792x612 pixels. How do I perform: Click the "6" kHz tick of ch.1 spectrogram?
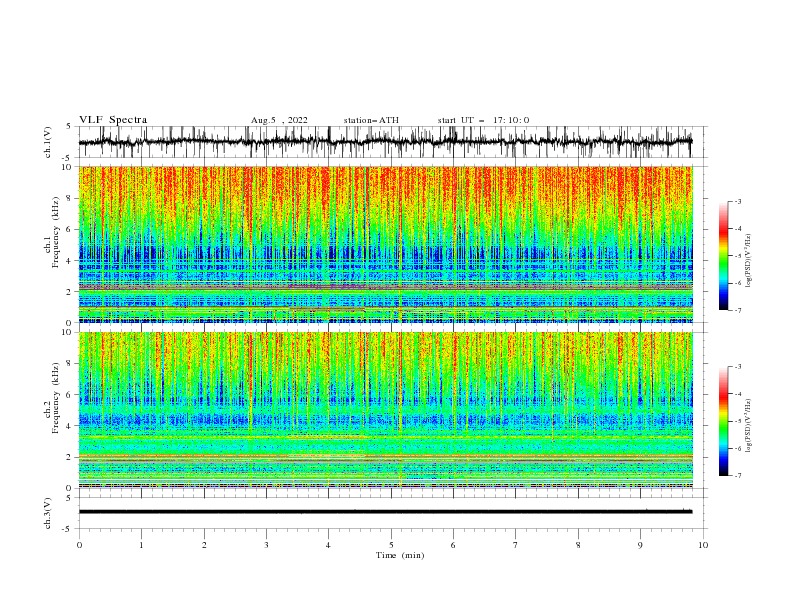click(x=70, y=229)
